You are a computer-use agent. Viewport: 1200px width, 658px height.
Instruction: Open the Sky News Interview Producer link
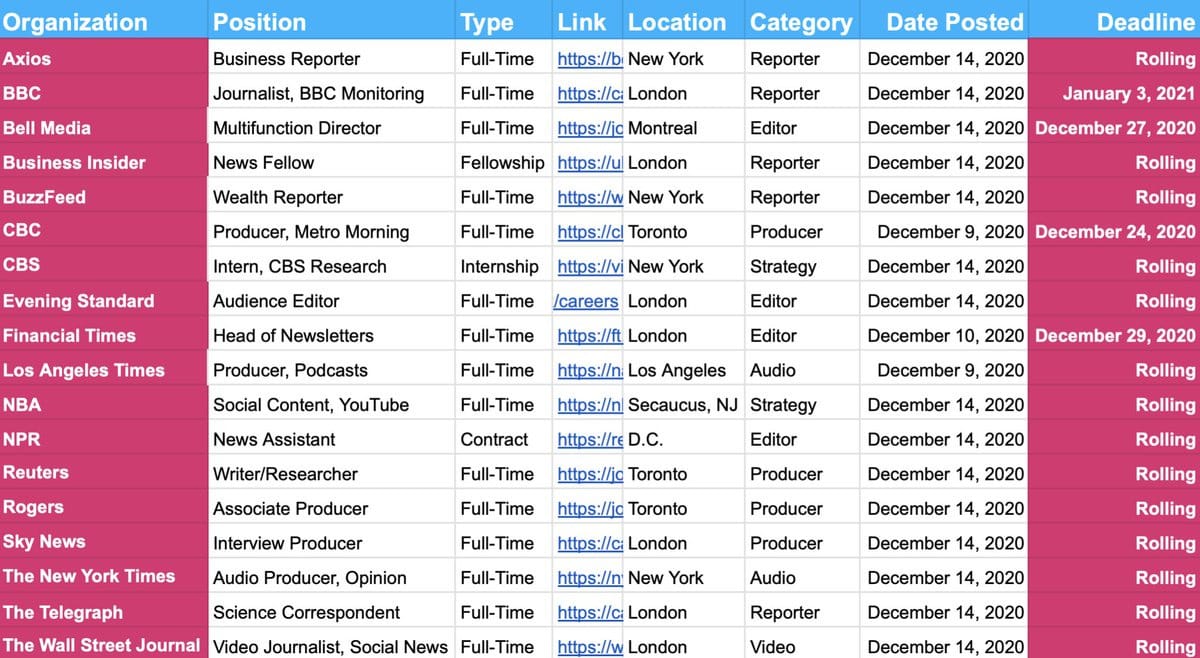tap(589, 543)
